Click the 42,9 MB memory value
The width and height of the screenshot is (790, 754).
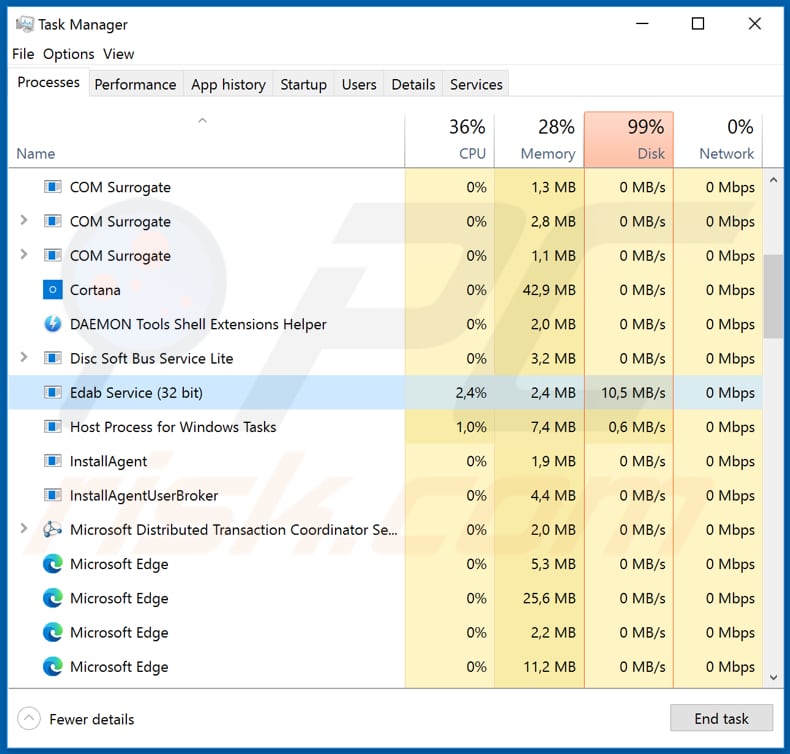click(x=549, y=290)
